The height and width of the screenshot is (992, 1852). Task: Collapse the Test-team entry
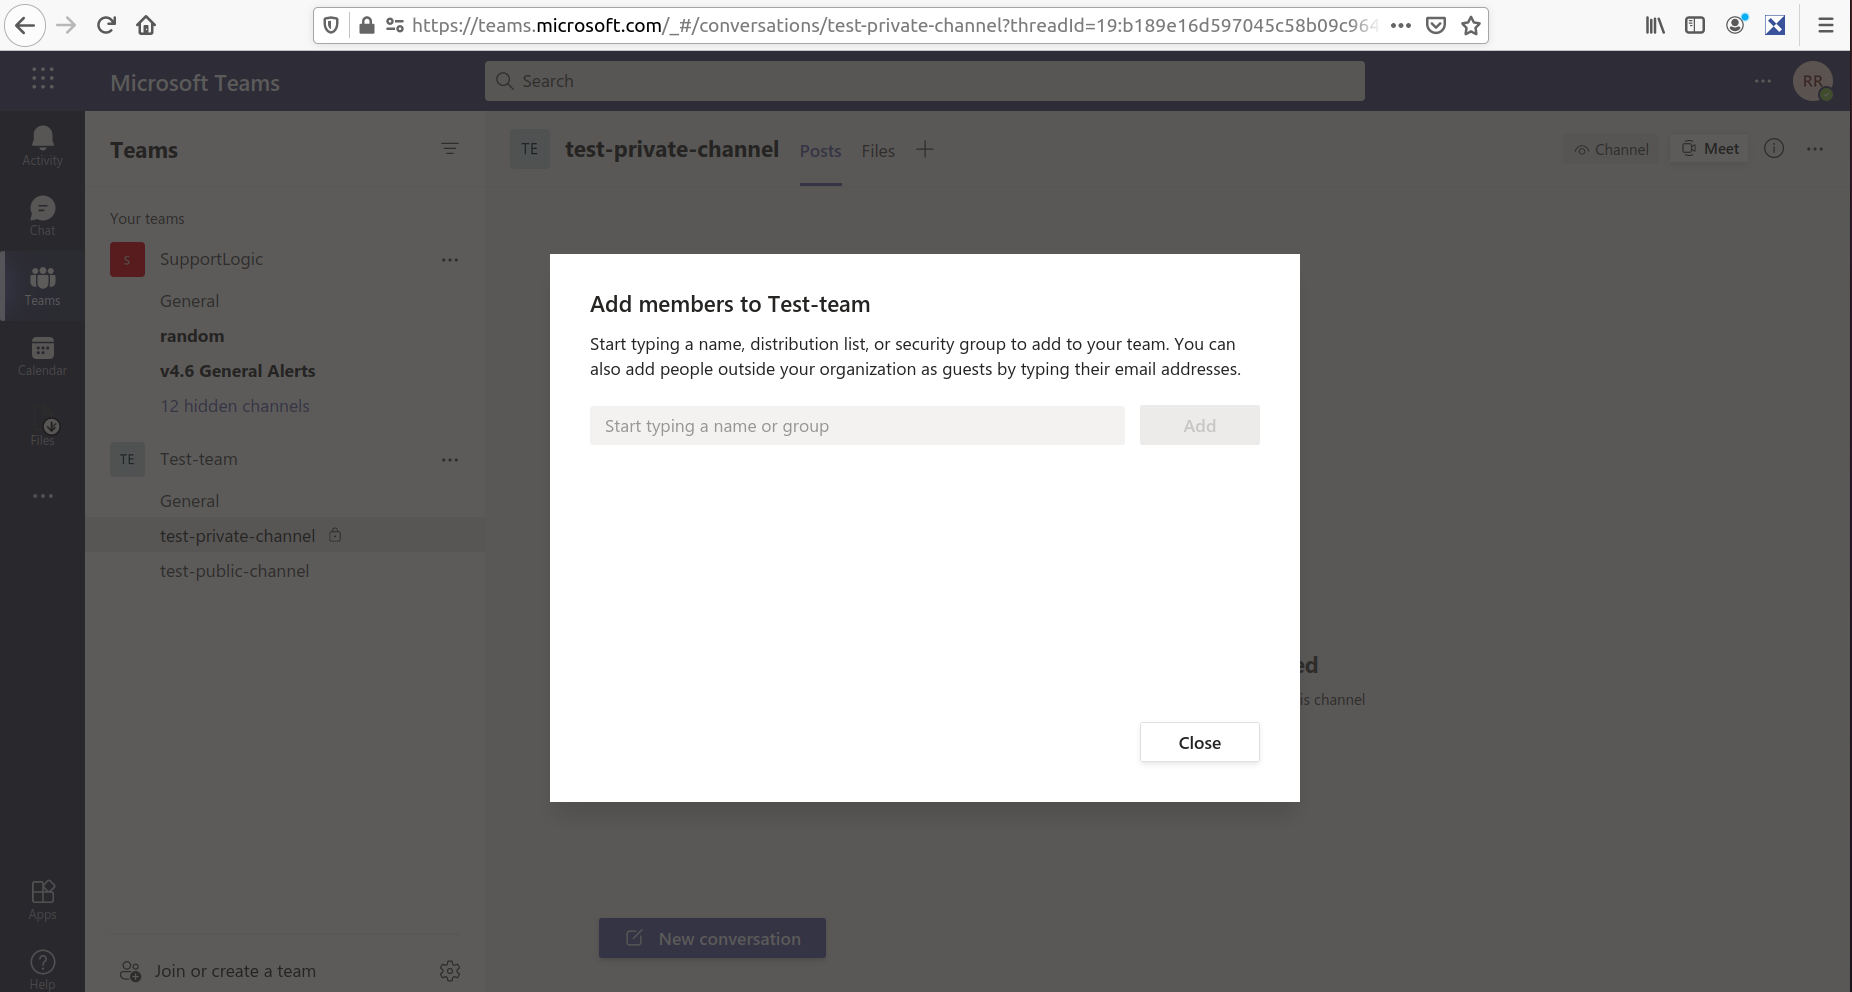(199, 459)
